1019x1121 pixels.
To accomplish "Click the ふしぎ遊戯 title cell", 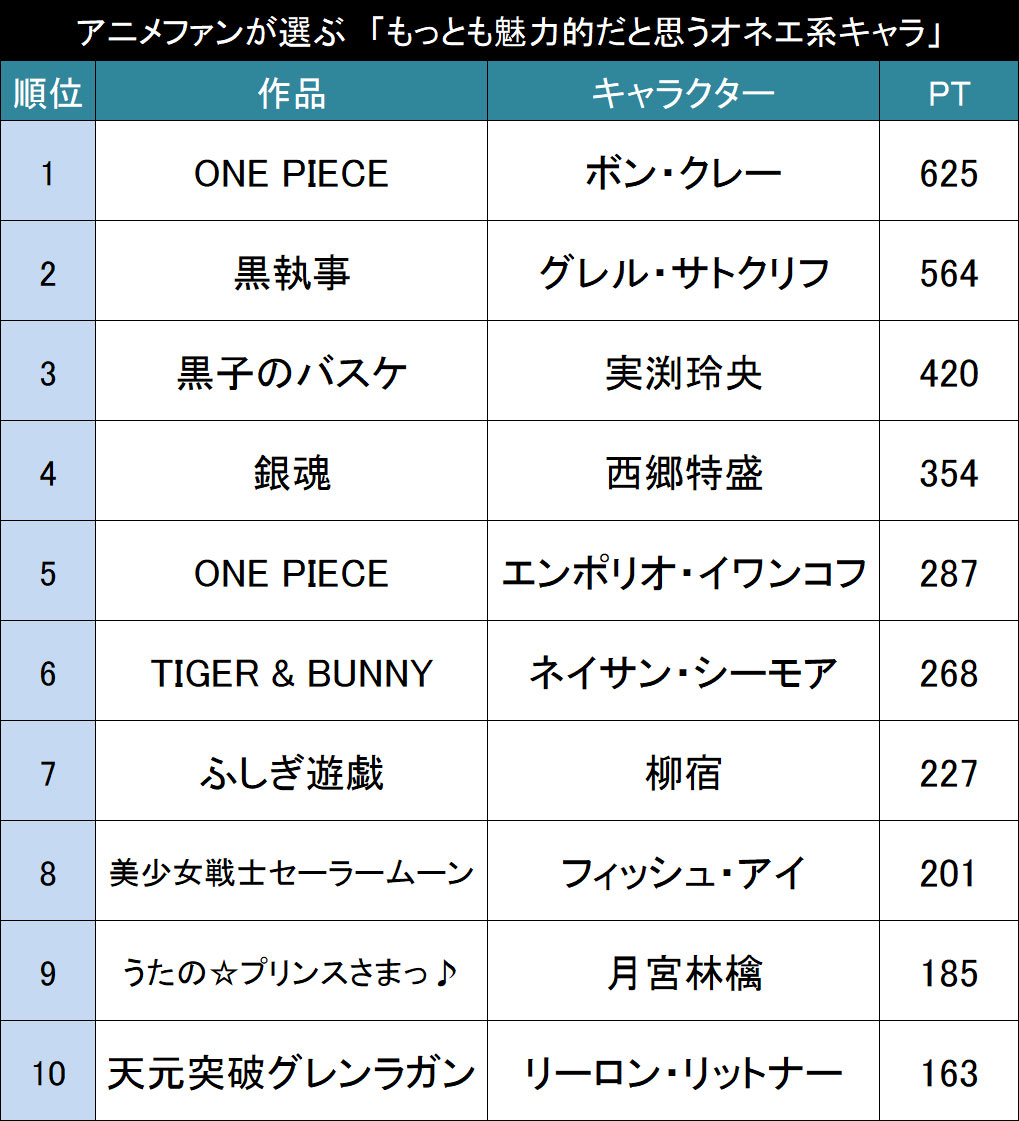I will tap(291, 771).
